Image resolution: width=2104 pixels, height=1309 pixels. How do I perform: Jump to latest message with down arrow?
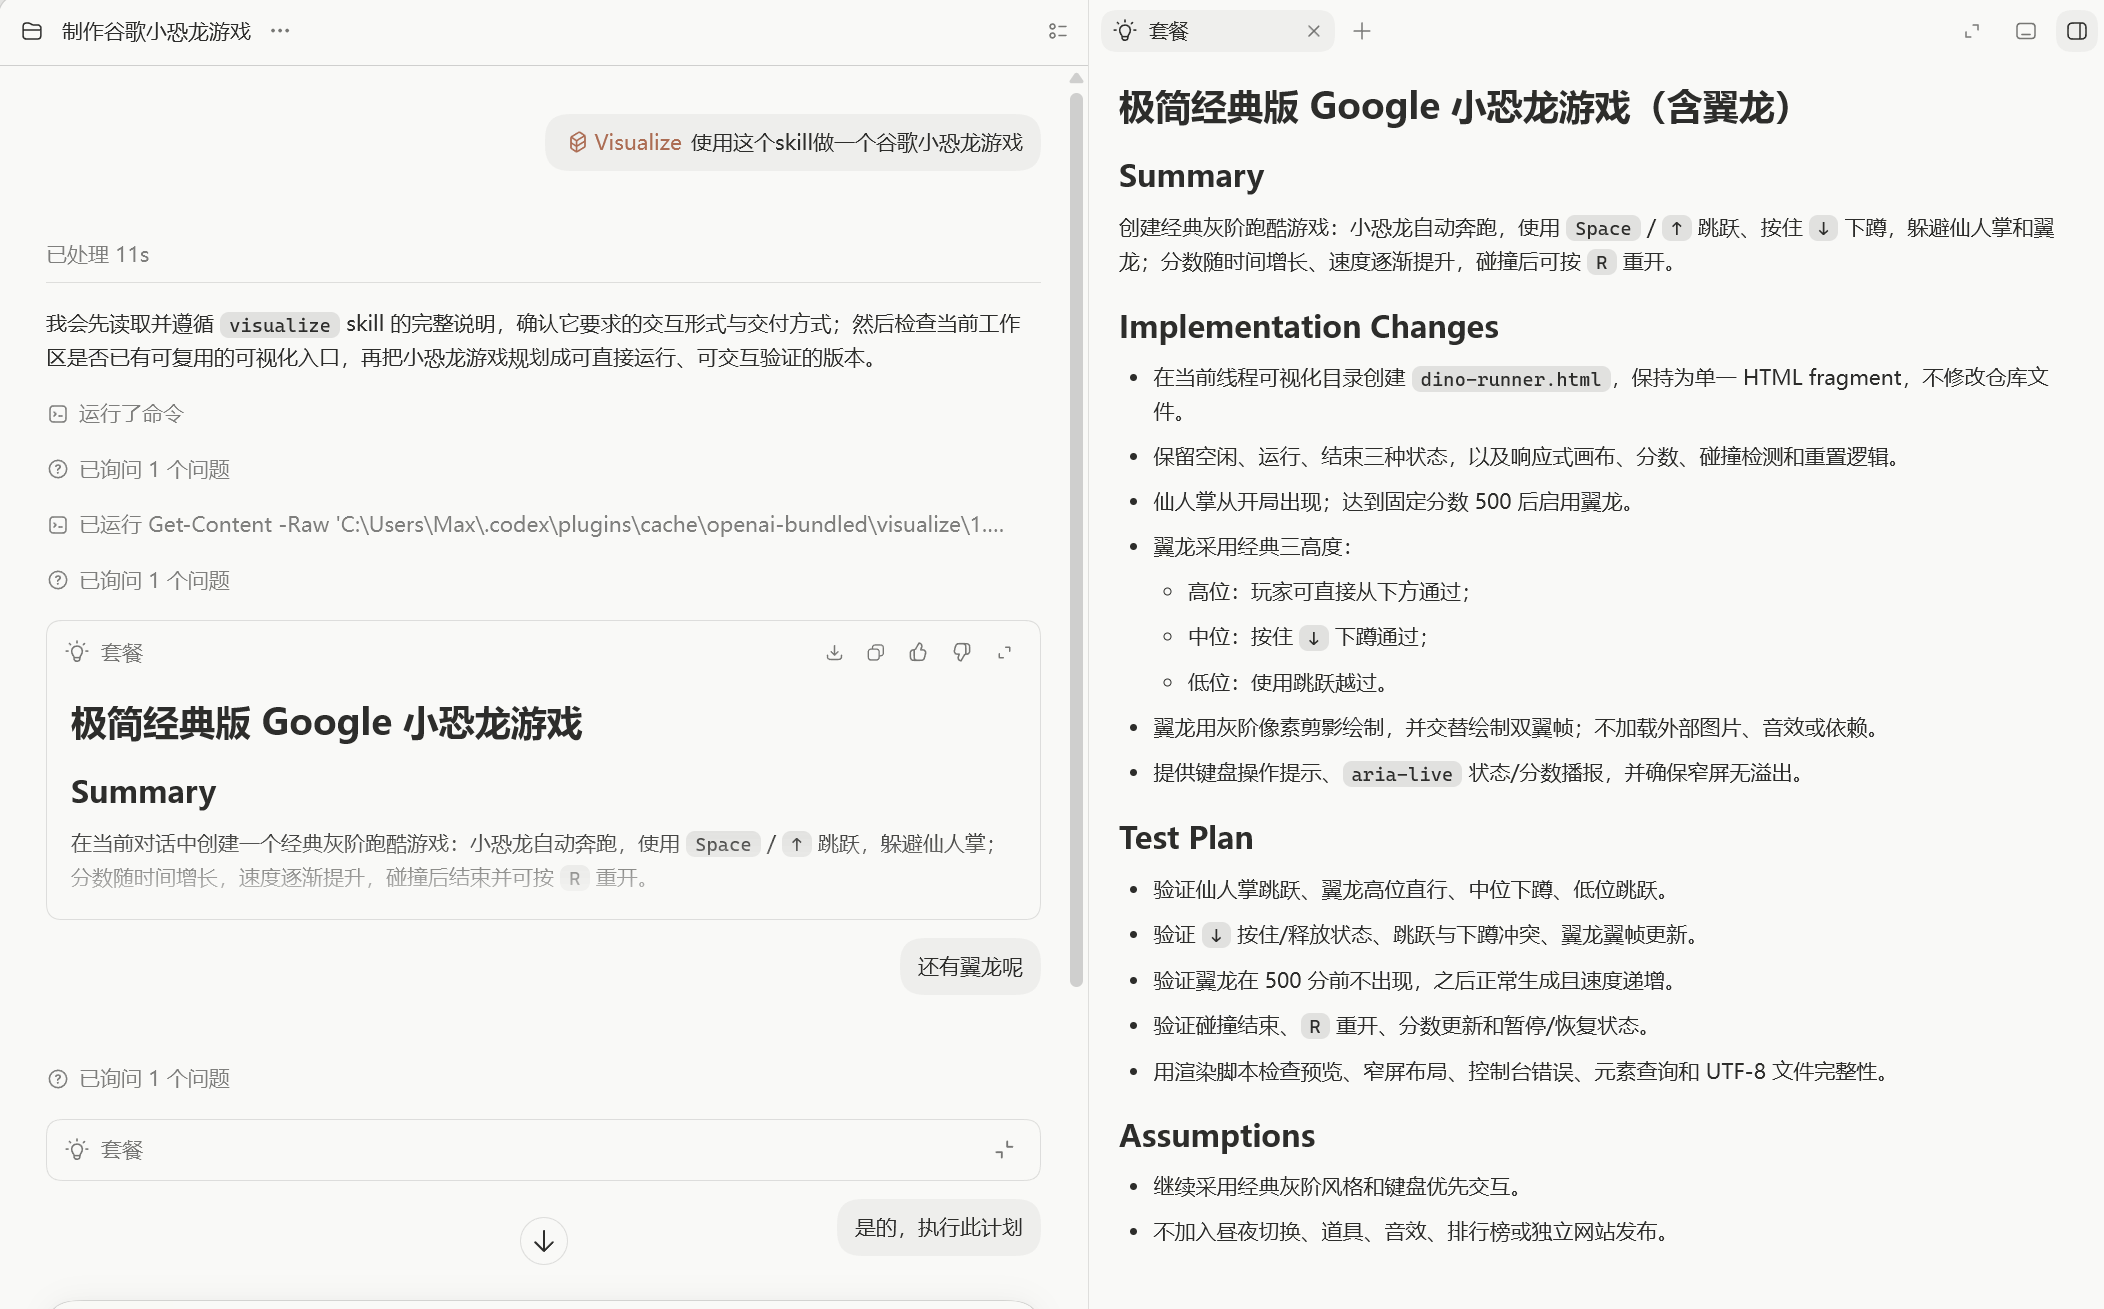point(544,1241)
